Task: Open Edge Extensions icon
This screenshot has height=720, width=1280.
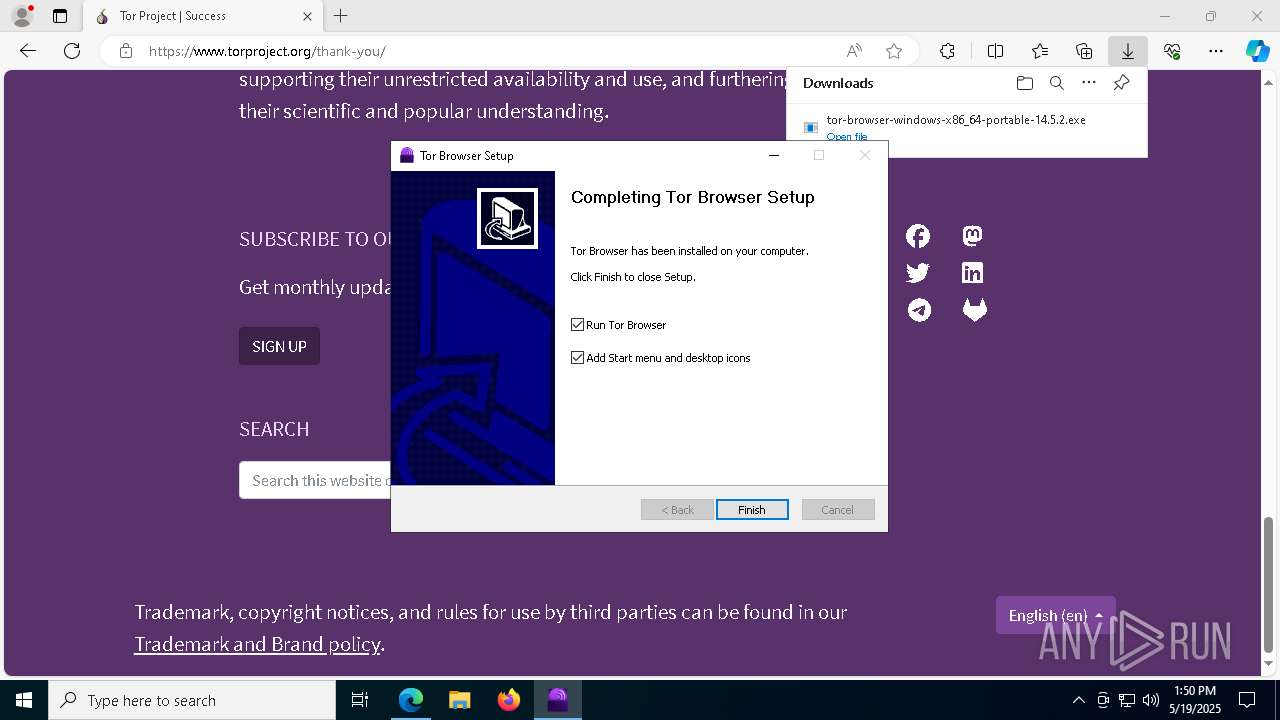Action: (947, 51)
